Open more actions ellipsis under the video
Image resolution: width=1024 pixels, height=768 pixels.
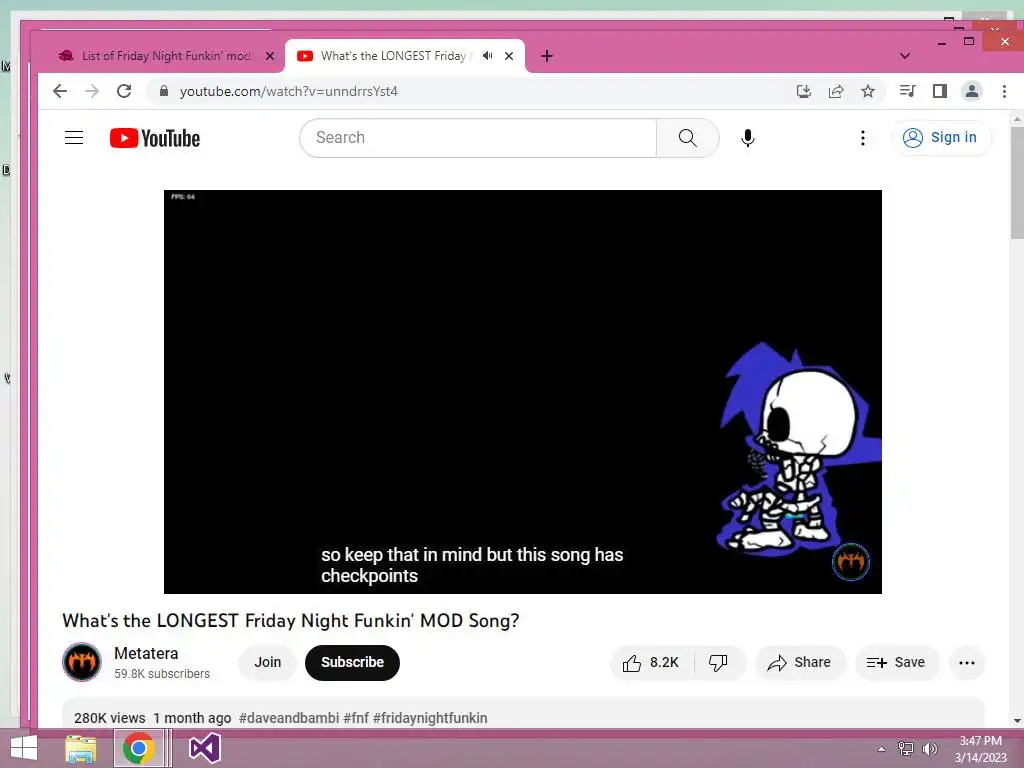click(x=967, y=663)
